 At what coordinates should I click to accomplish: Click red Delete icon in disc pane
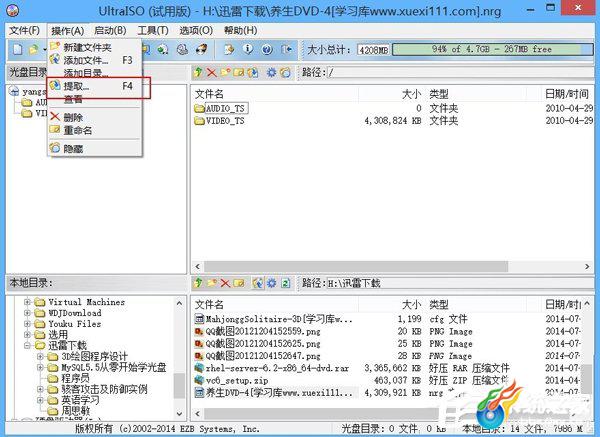coord(211,72)
